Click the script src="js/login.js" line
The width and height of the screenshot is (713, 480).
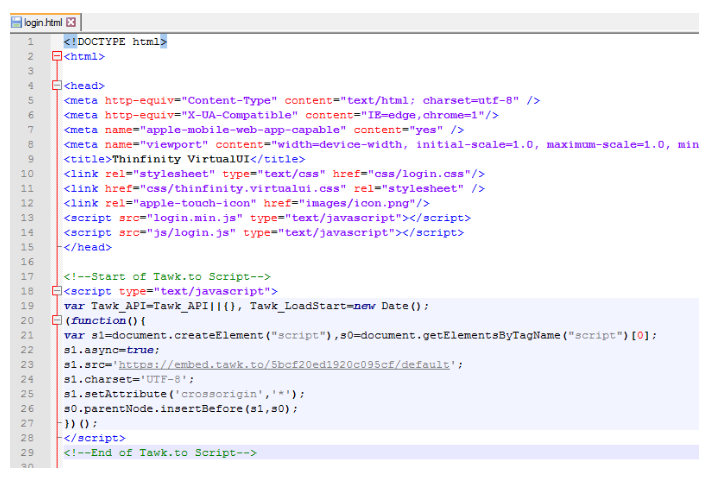[x=264, y=233]
